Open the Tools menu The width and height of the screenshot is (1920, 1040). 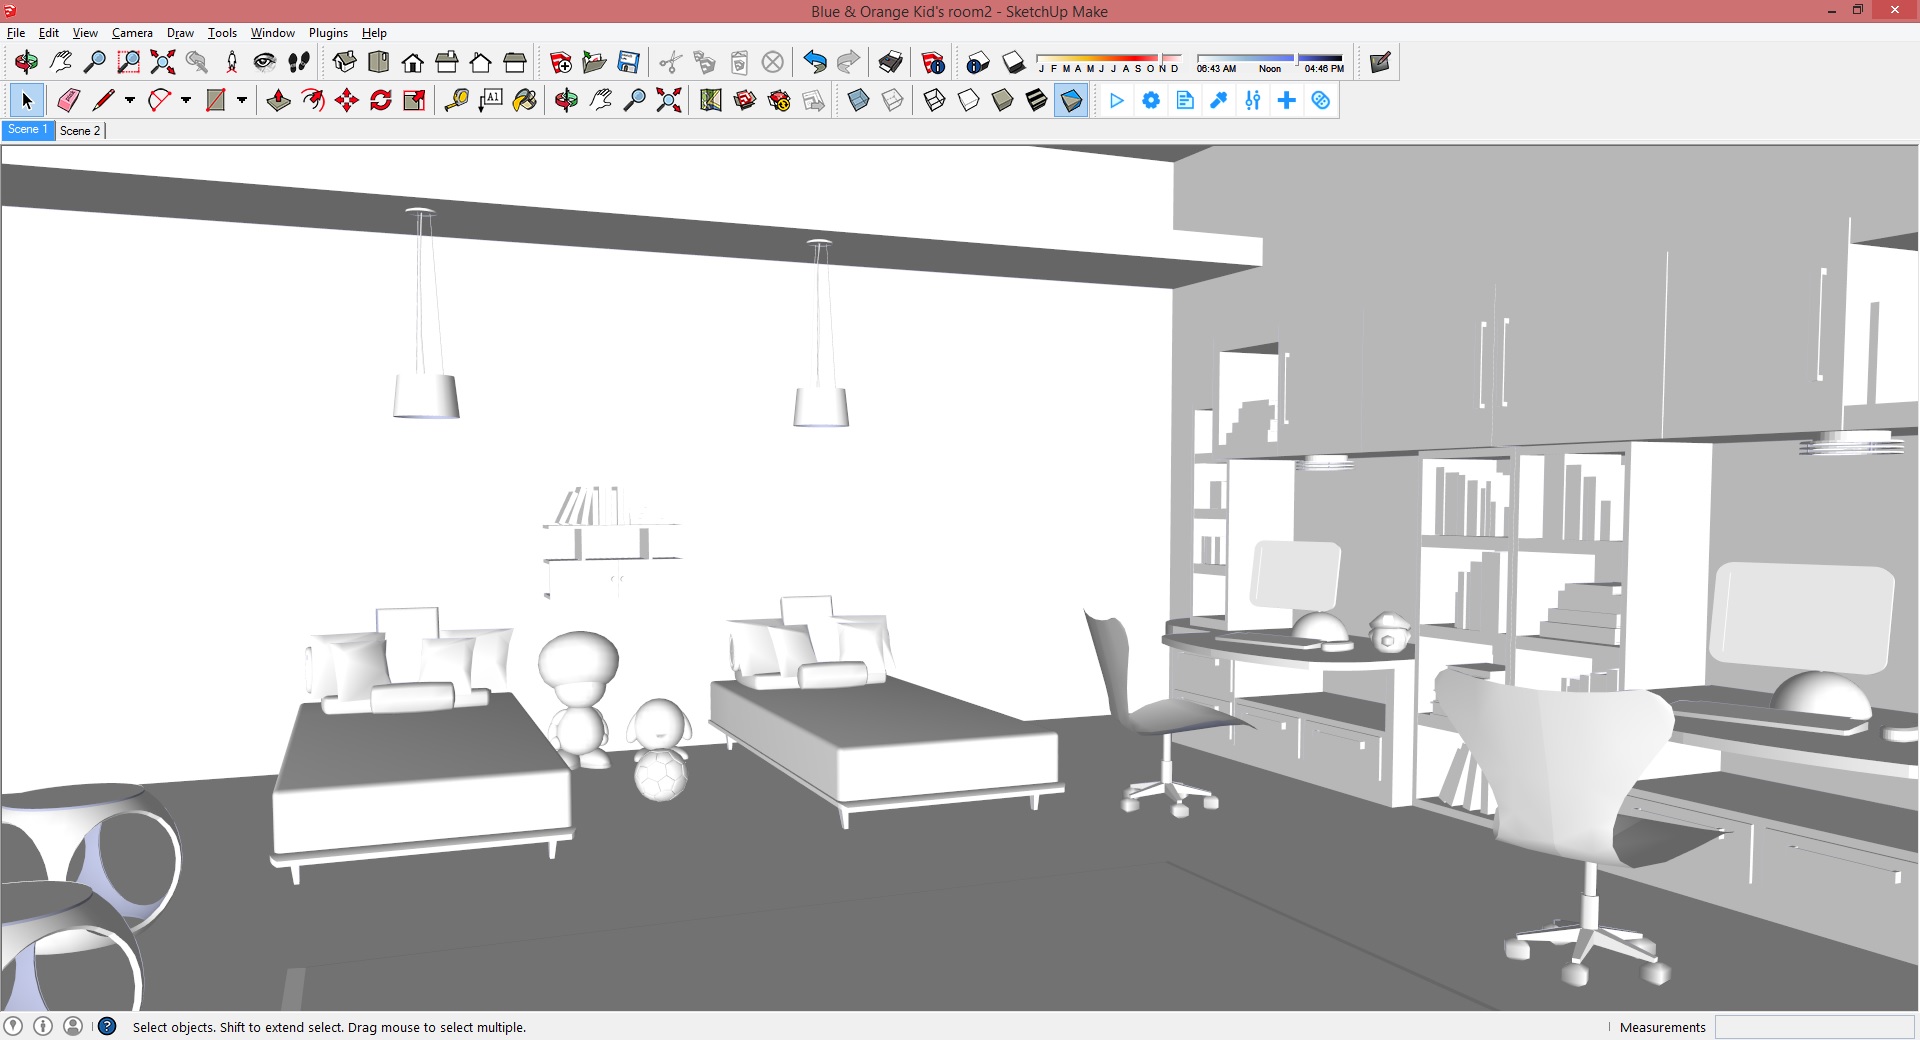(222, 33)
